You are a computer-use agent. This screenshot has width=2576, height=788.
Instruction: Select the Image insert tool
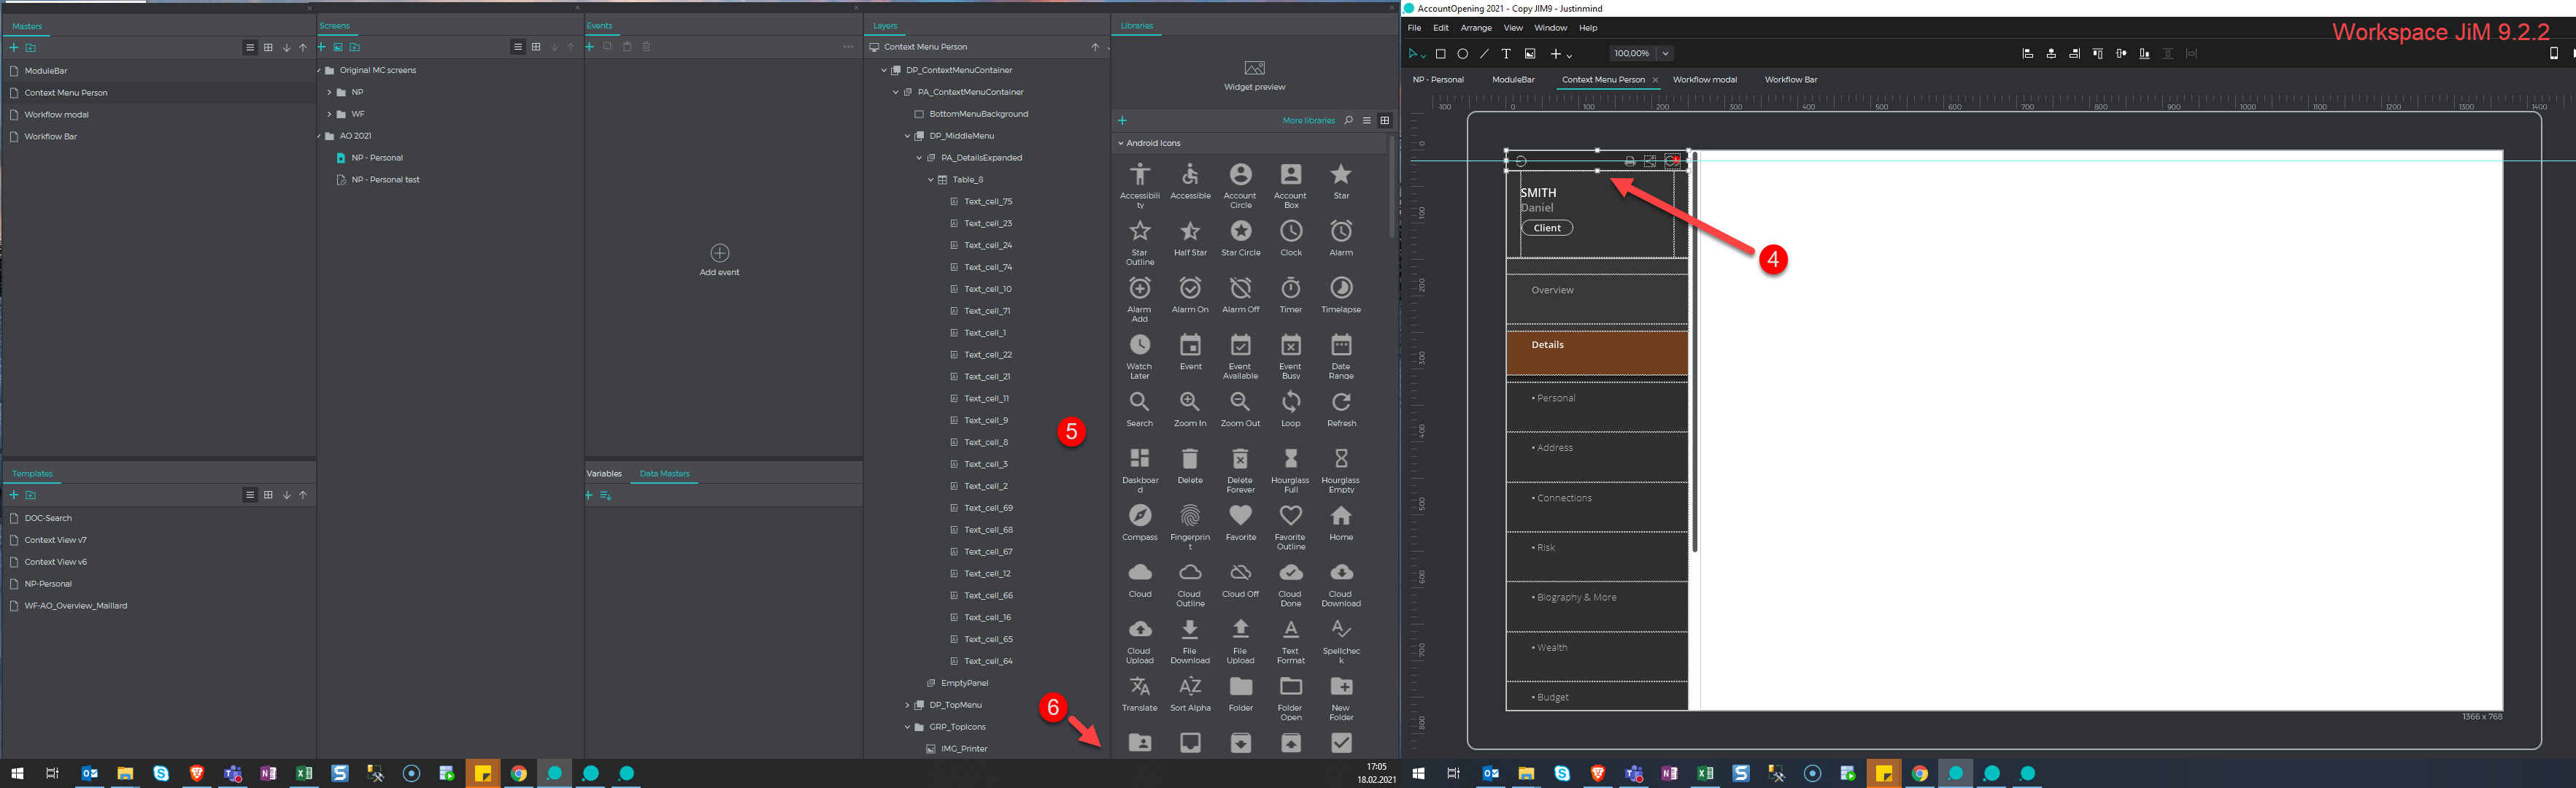coord(1530,54)
